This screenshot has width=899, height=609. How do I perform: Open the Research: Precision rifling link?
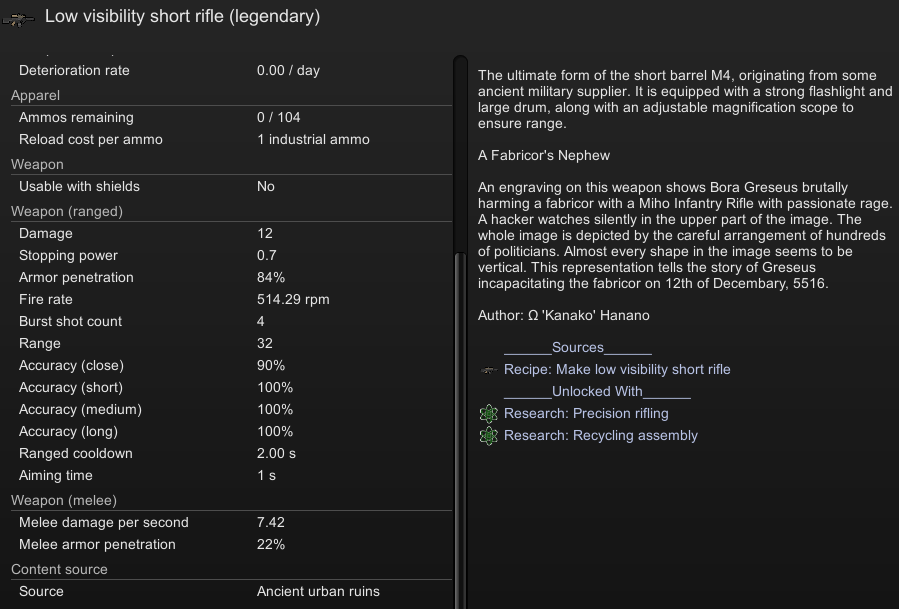point(586,413)
